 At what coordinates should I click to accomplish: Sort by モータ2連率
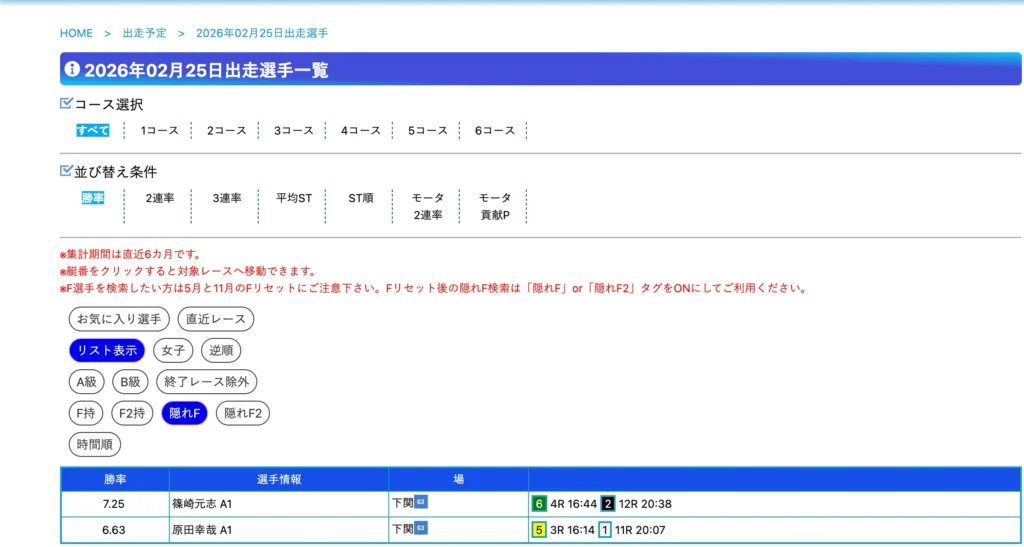click(x=428, y=206)
